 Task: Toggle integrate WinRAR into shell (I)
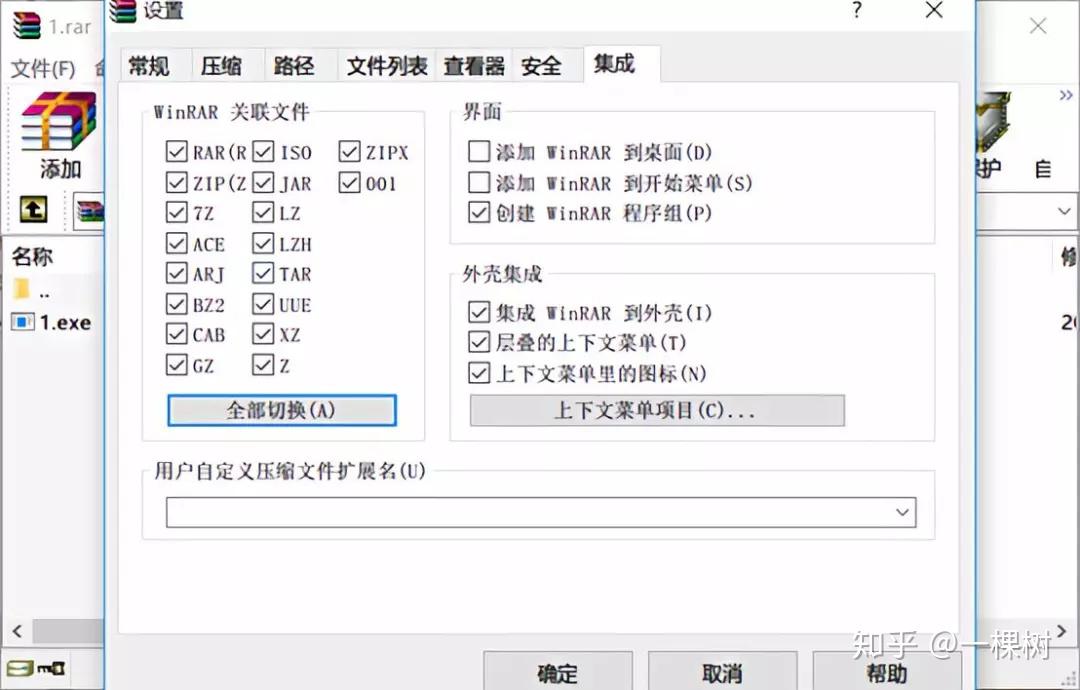point(479,313)
